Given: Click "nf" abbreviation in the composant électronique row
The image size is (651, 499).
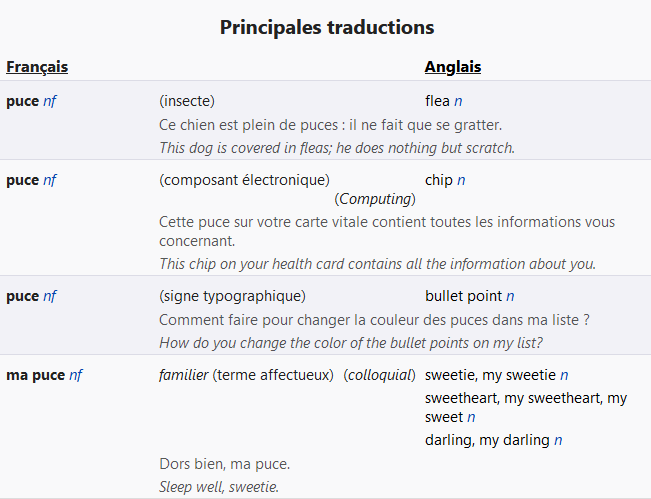Looking at the screenshot, I should click(x=49, y=180).
